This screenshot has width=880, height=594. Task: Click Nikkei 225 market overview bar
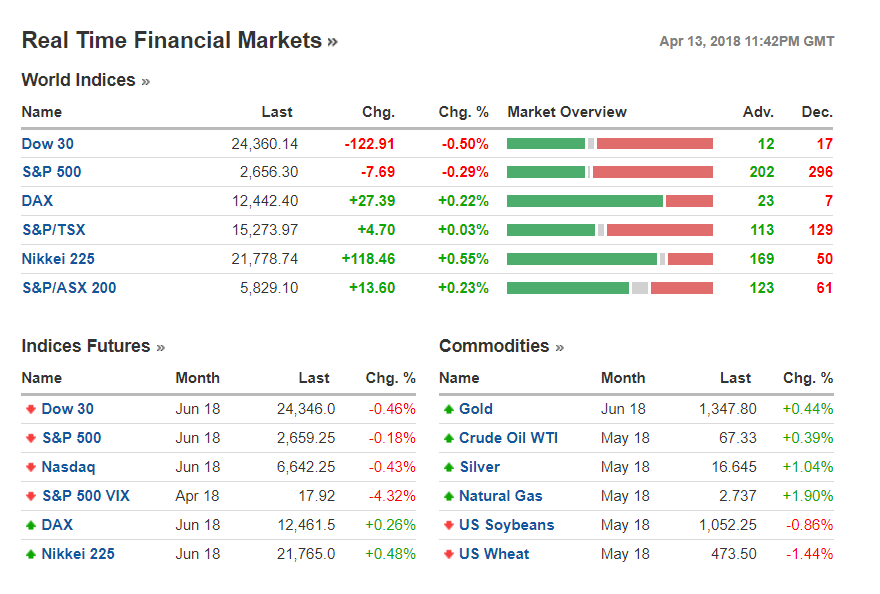(609, 259)
